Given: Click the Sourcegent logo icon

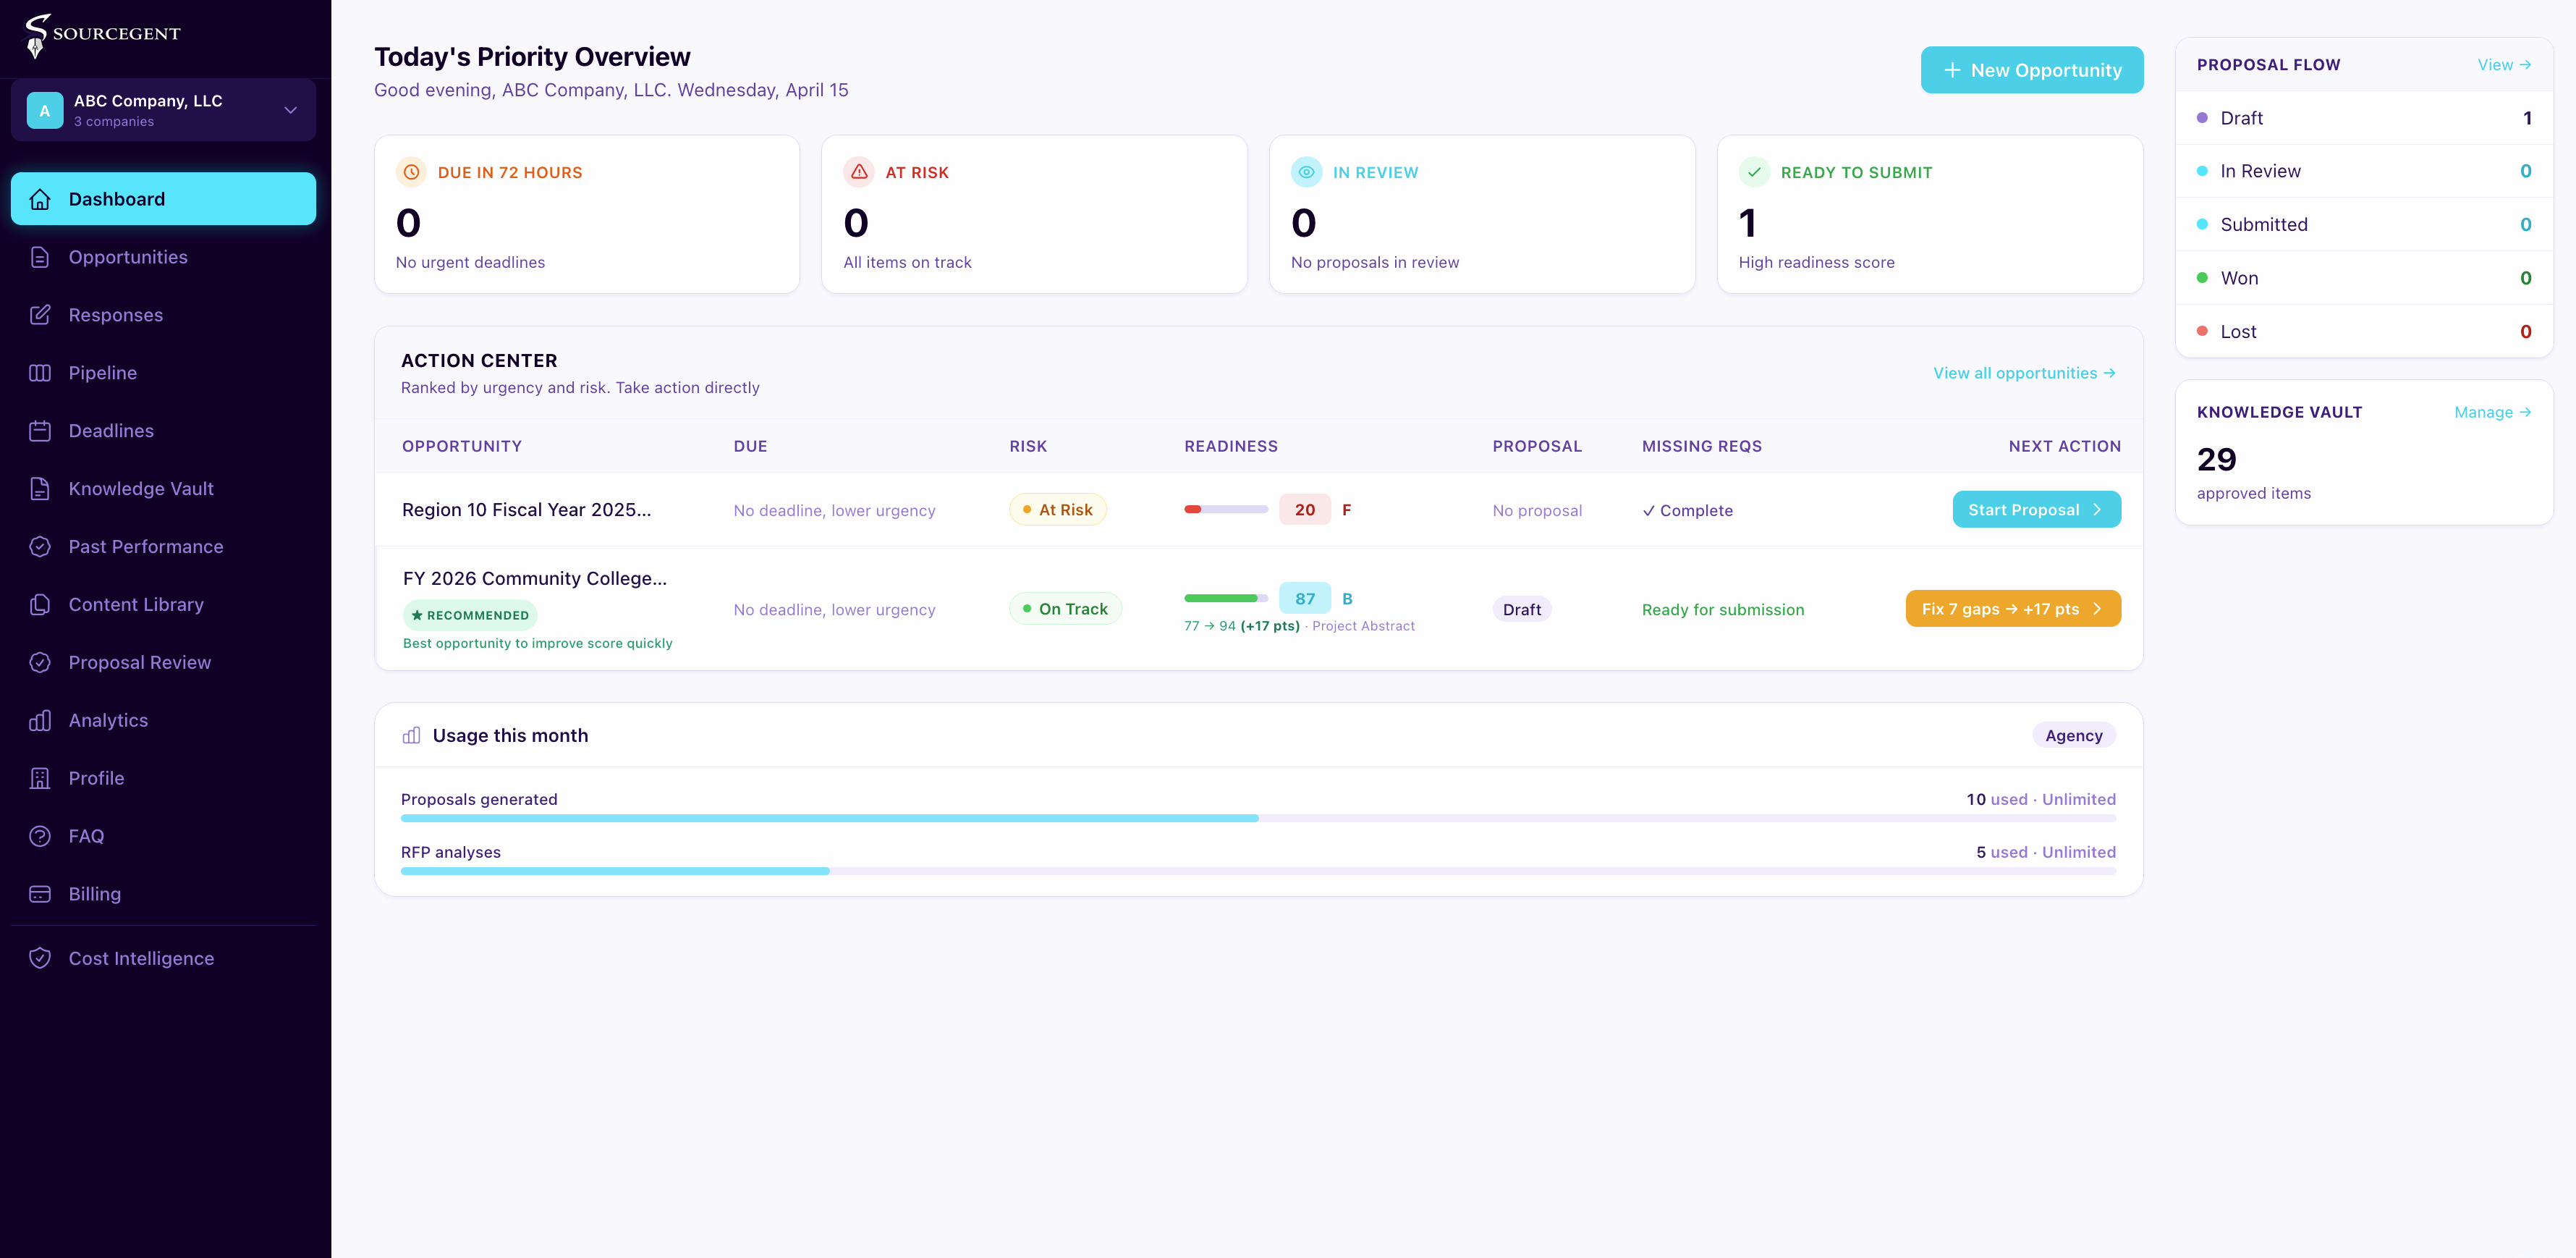Looking at the screenshot, I should click(36, 35).
